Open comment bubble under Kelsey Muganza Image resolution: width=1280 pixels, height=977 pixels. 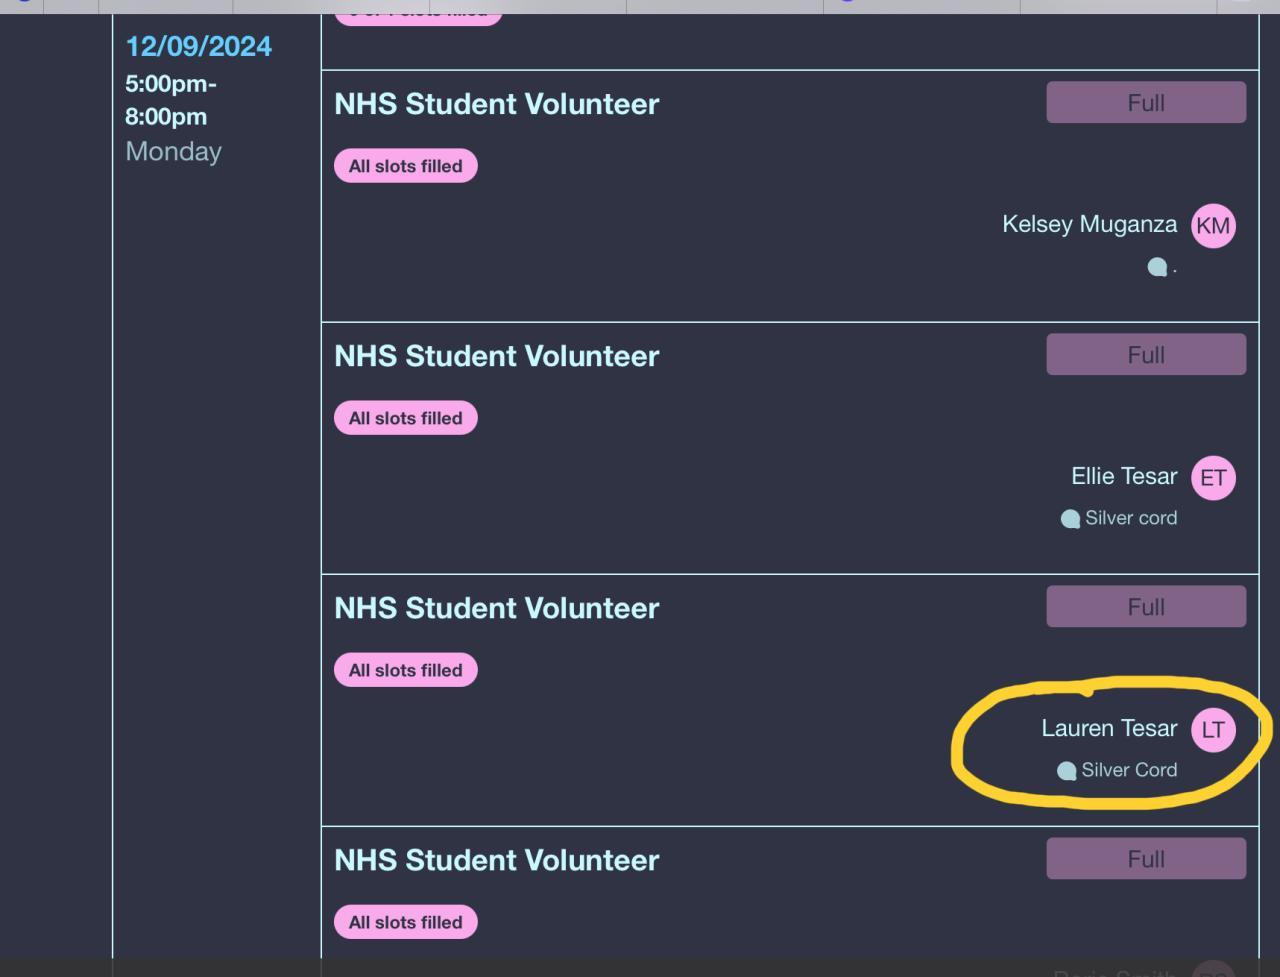[x=1157, y=267]
